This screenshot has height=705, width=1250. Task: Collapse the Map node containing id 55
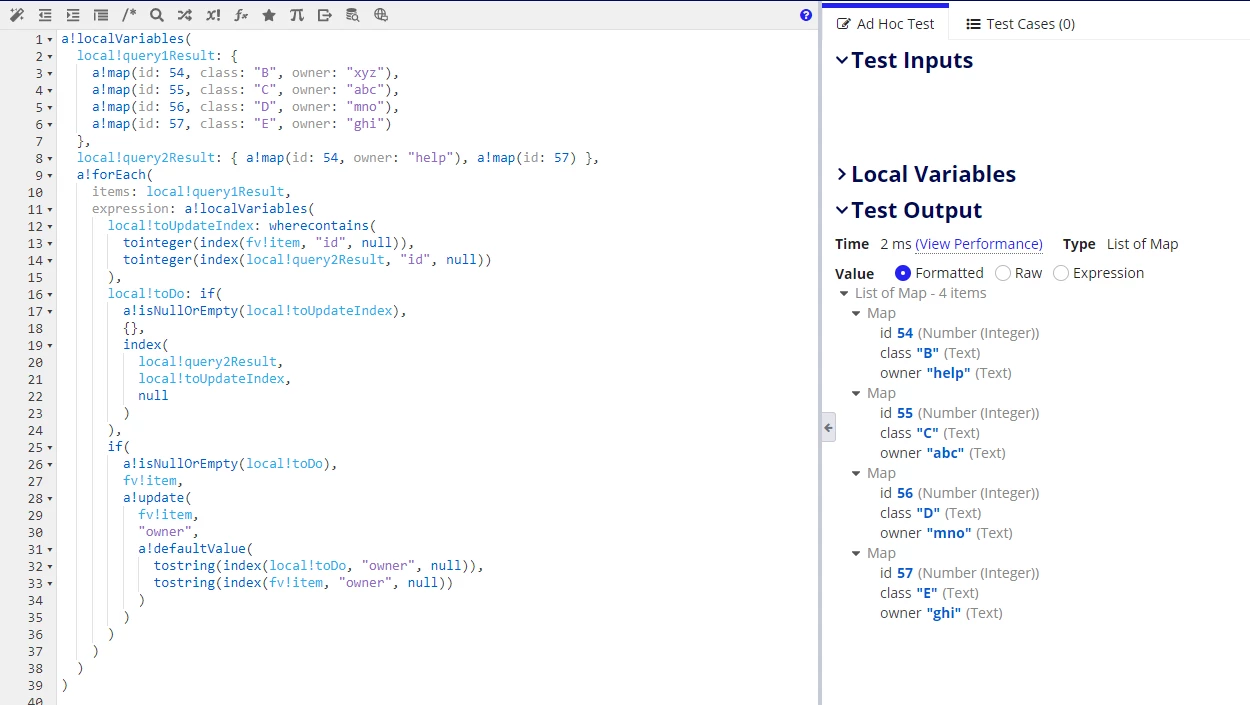(856, 393)
